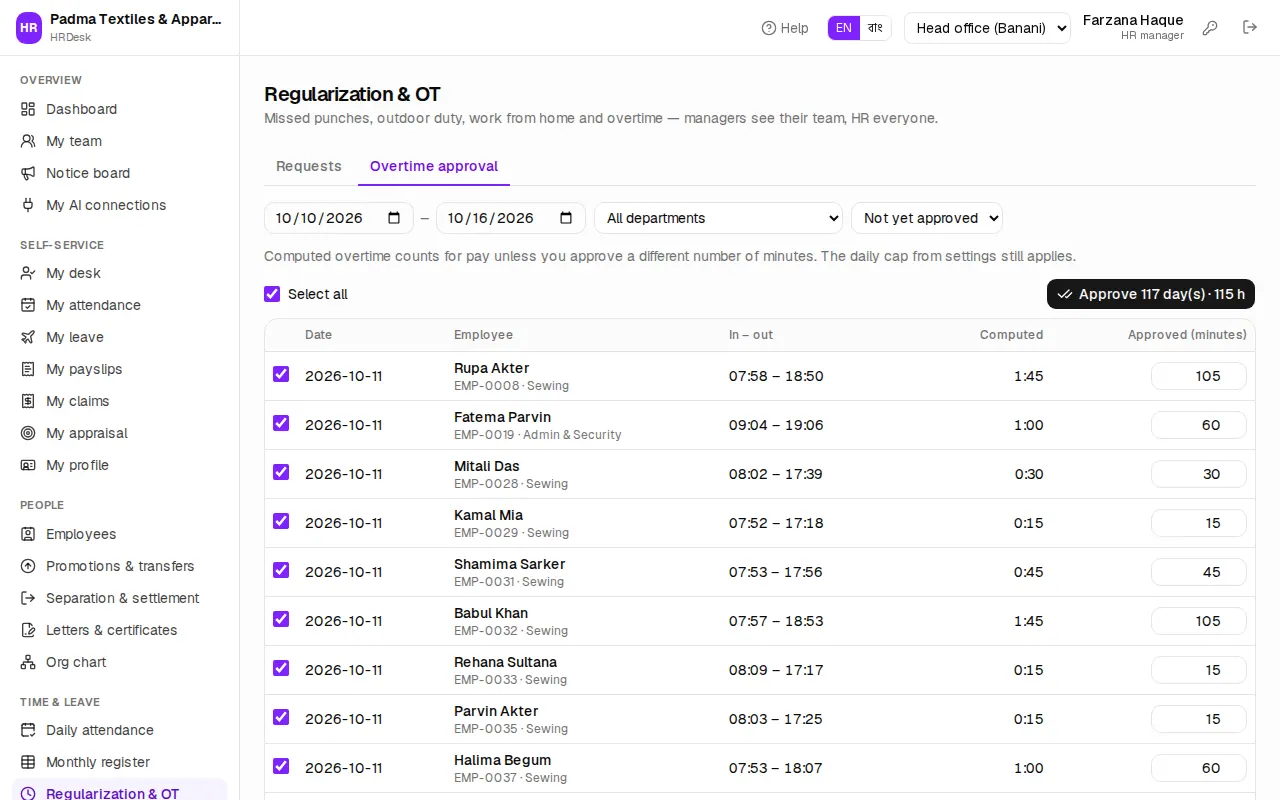Click the My payslips document icon
Screen dimensions: 1280x800
28,369
